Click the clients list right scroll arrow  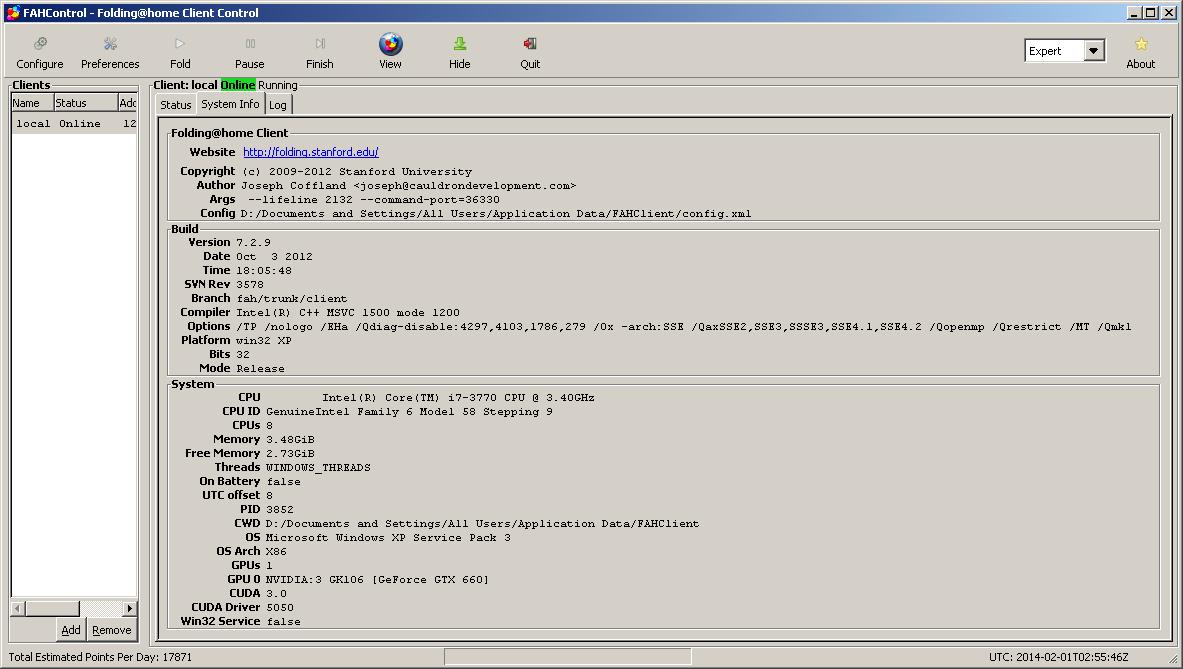tap(130, 608)
